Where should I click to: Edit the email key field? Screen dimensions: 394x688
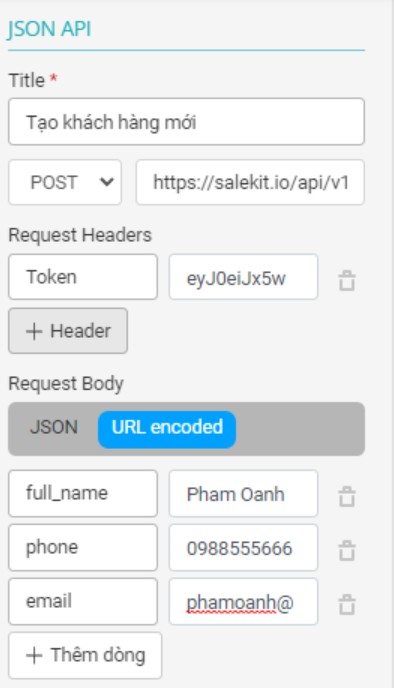click(x=83, y=602)
